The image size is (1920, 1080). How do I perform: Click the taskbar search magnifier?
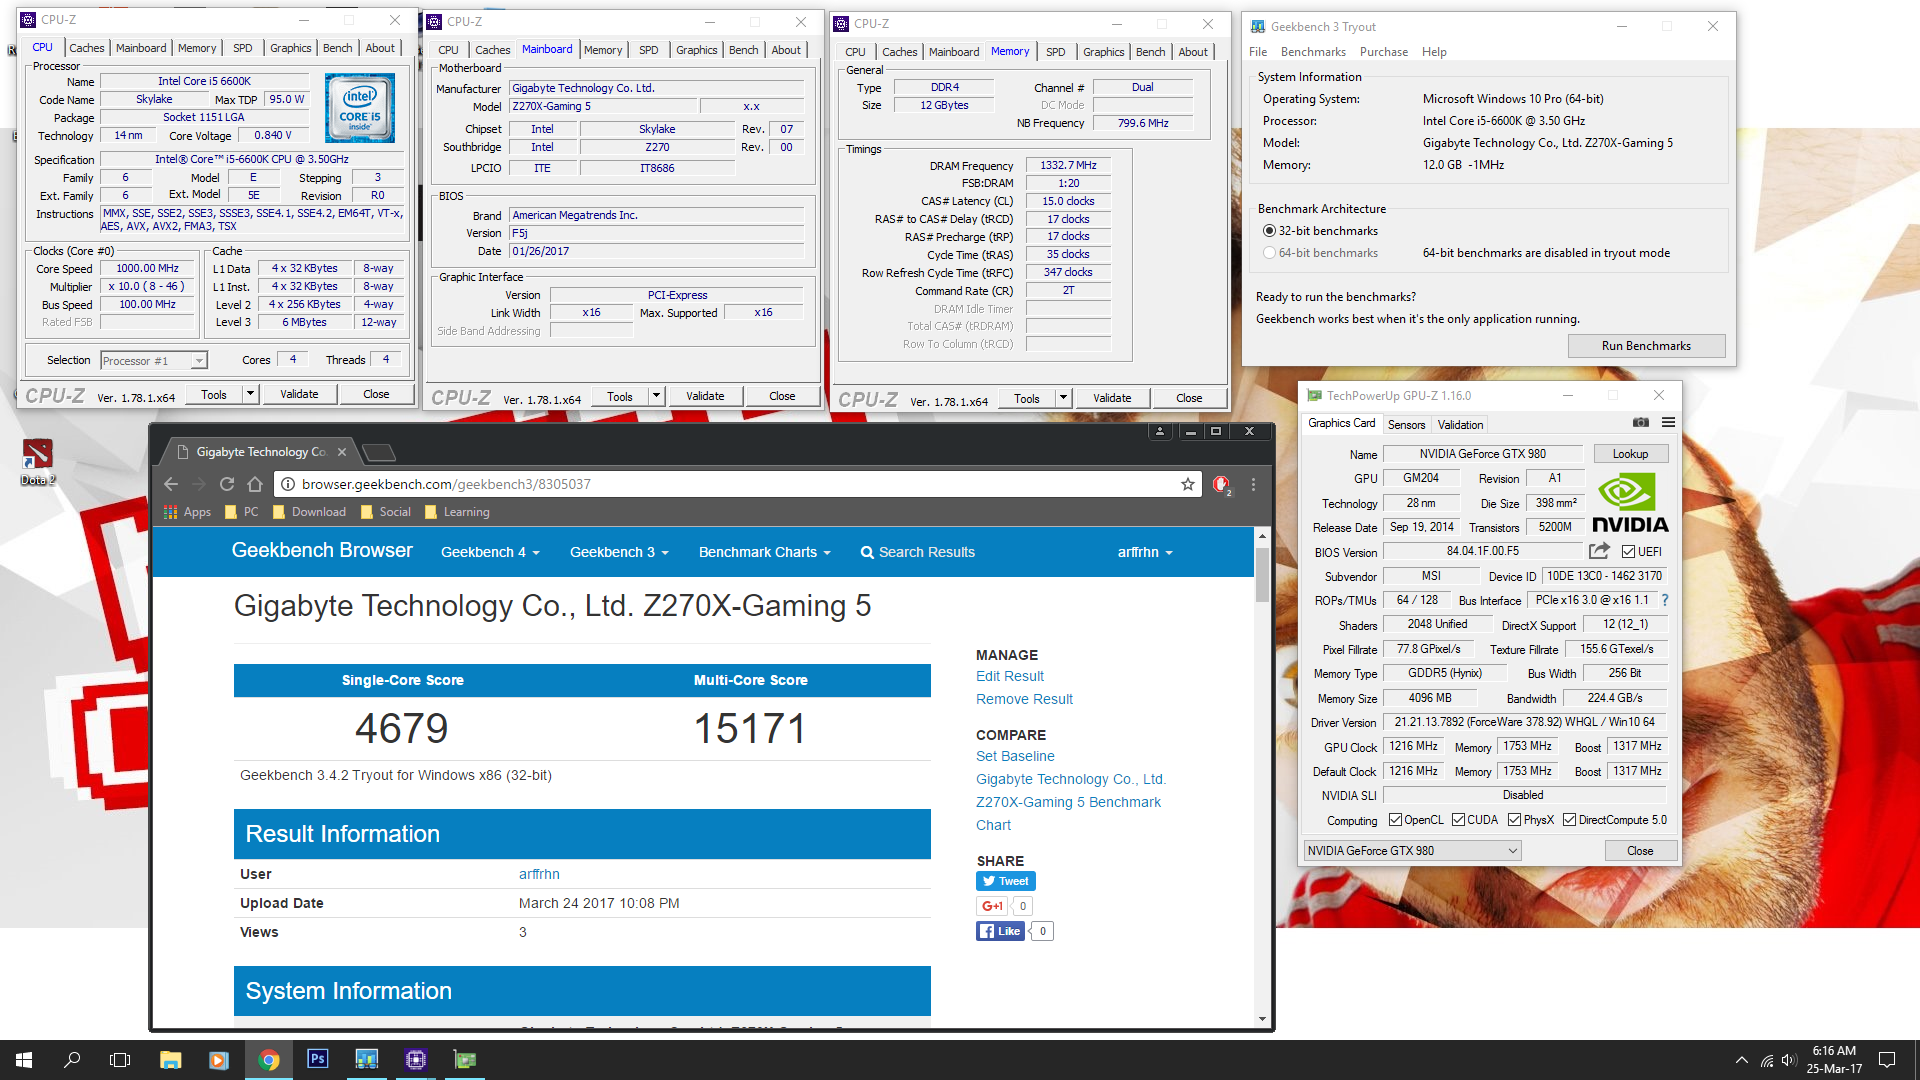(x=72, y=1060)
